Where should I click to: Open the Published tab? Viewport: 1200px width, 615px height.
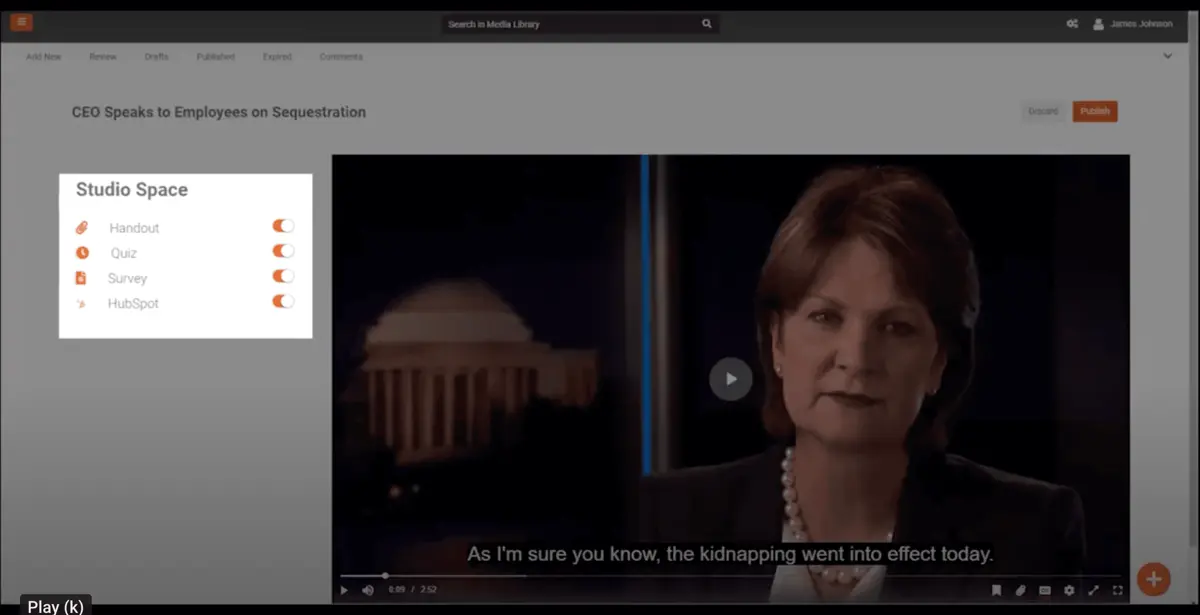[x=215, y=57]
